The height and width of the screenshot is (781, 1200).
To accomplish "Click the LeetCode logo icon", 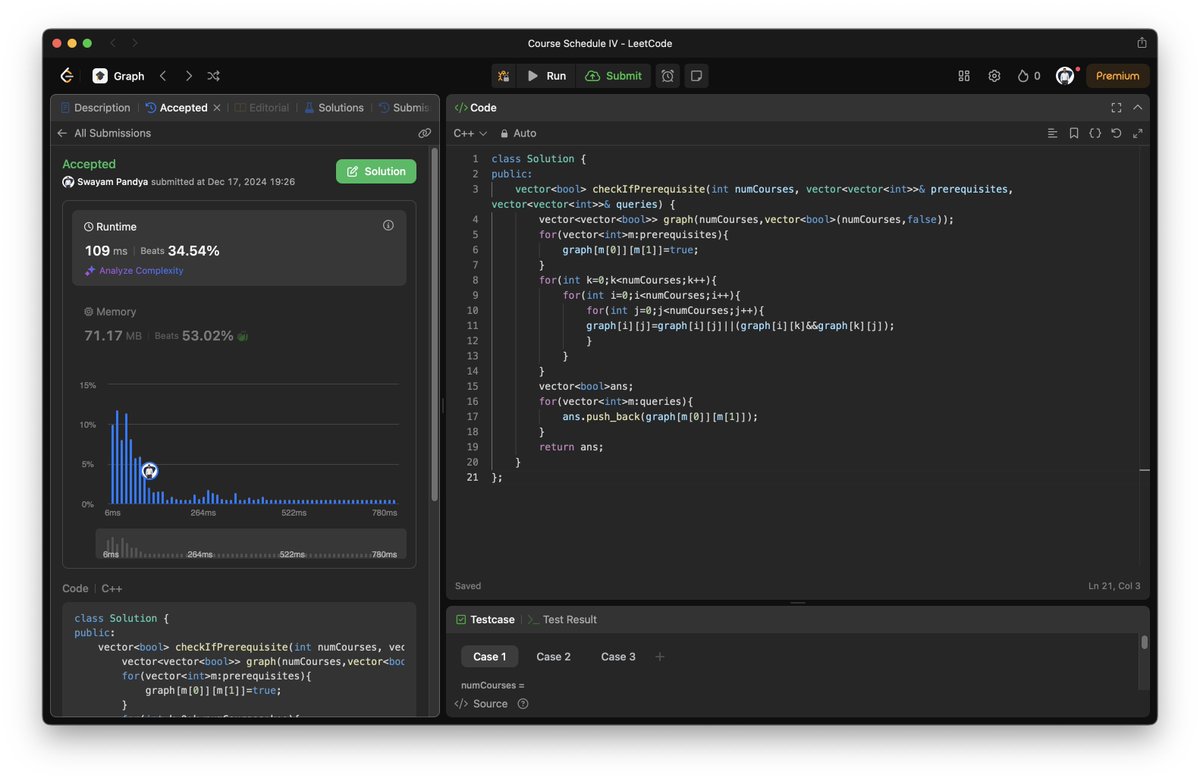I will tap(67, 76).
